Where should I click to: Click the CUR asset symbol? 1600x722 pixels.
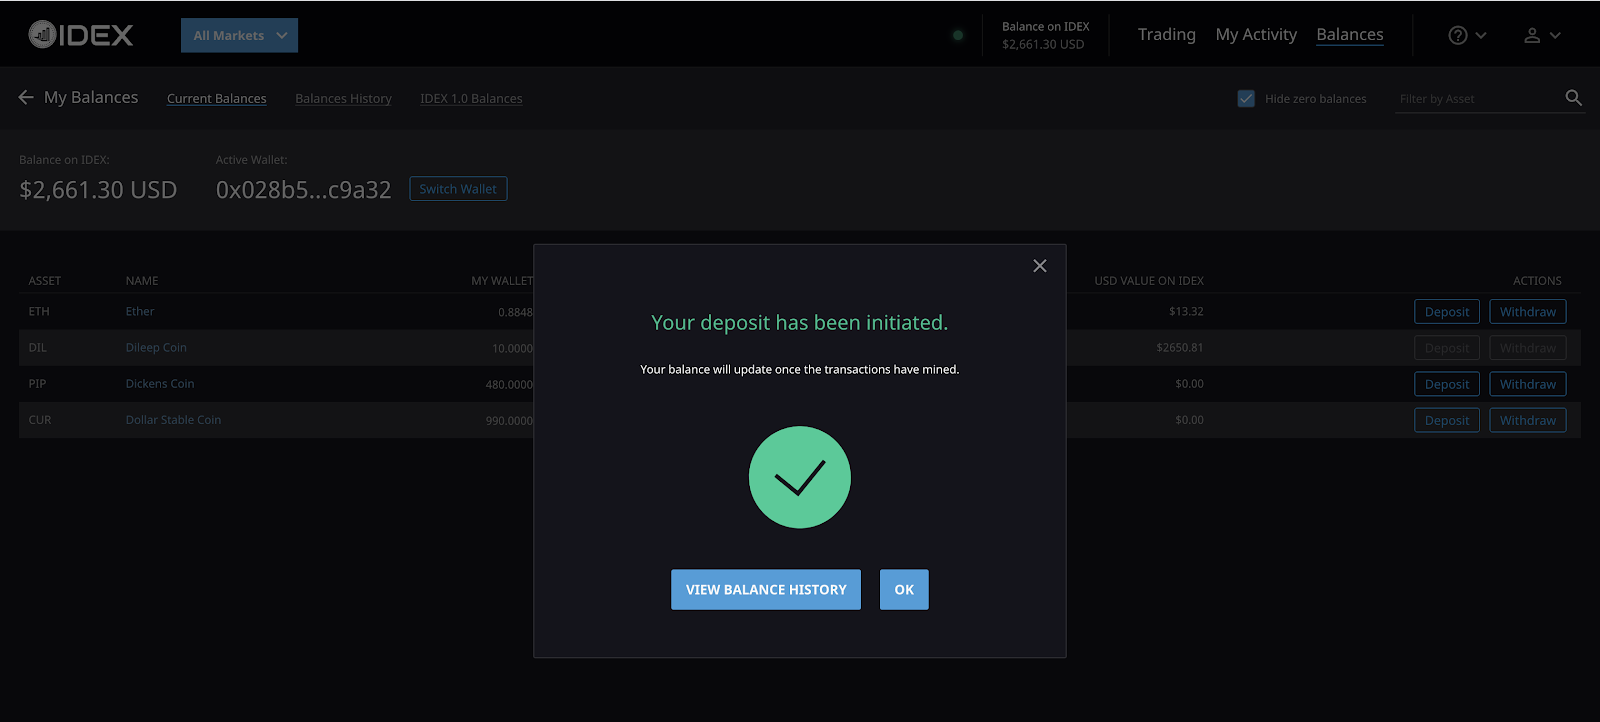[40, 420]
